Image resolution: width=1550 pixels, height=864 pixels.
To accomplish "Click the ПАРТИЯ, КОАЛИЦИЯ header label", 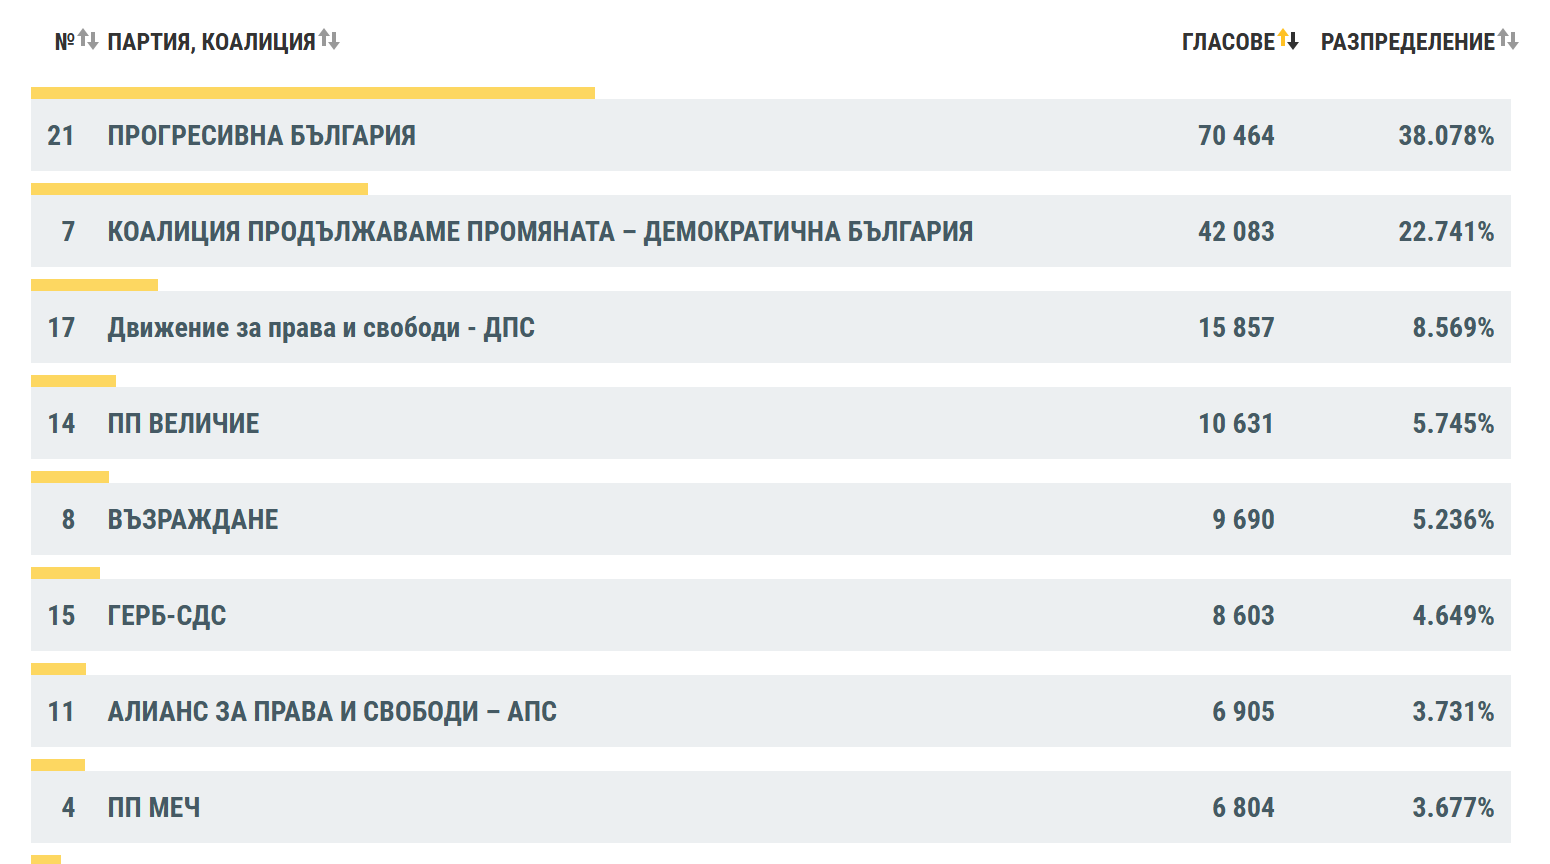I will [x=211, y=42].
